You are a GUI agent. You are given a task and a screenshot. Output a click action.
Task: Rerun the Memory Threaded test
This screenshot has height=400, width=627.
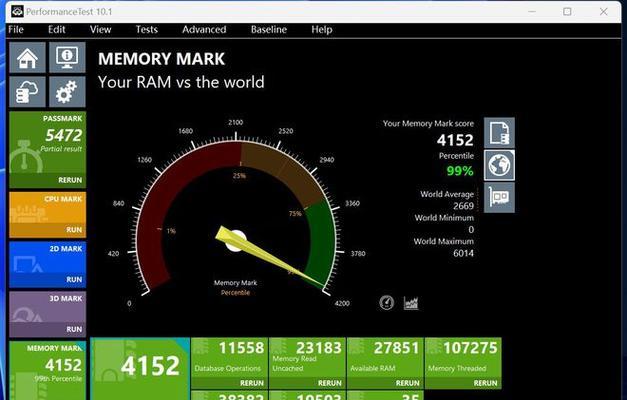485,383
